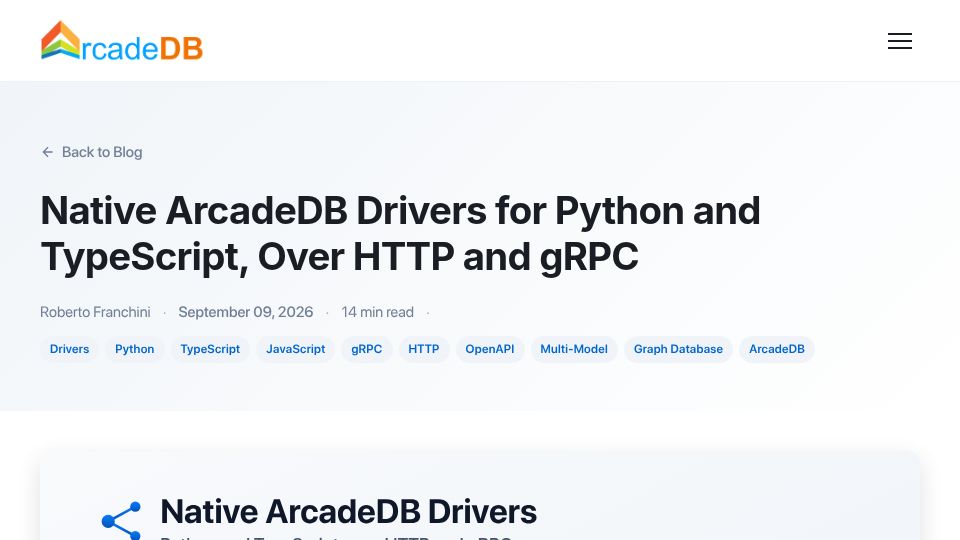
Task: Select the Graph Database tag
Action: point(678,349)
